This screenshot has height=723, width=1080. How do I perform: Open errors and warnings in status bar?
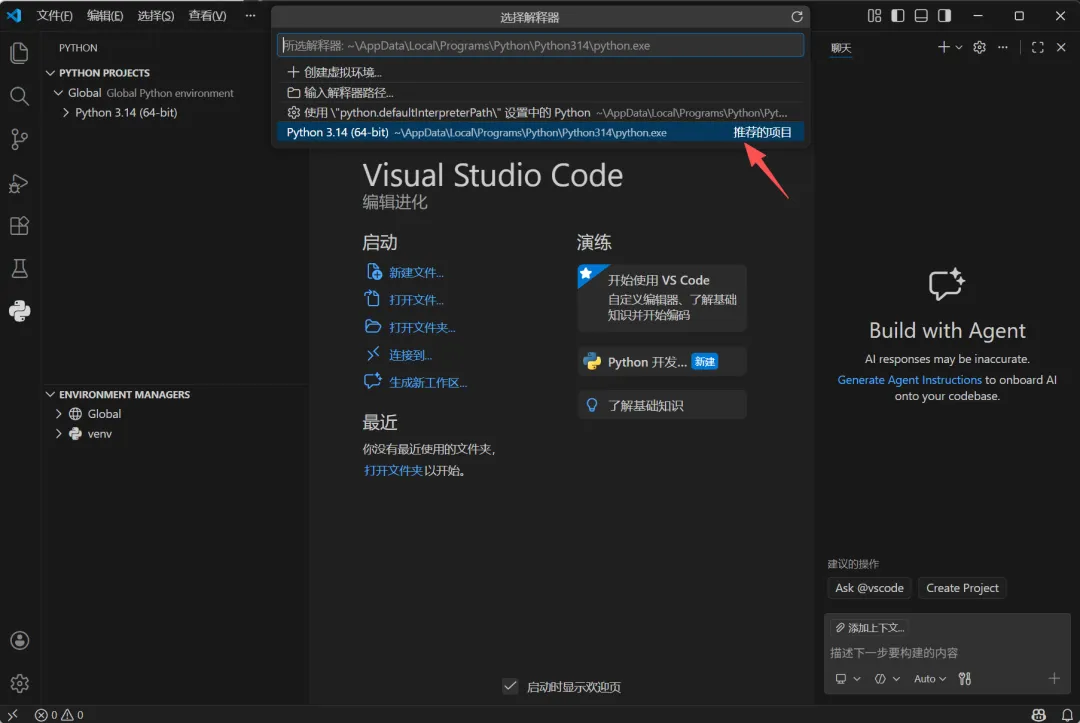(x=59, y=715)
